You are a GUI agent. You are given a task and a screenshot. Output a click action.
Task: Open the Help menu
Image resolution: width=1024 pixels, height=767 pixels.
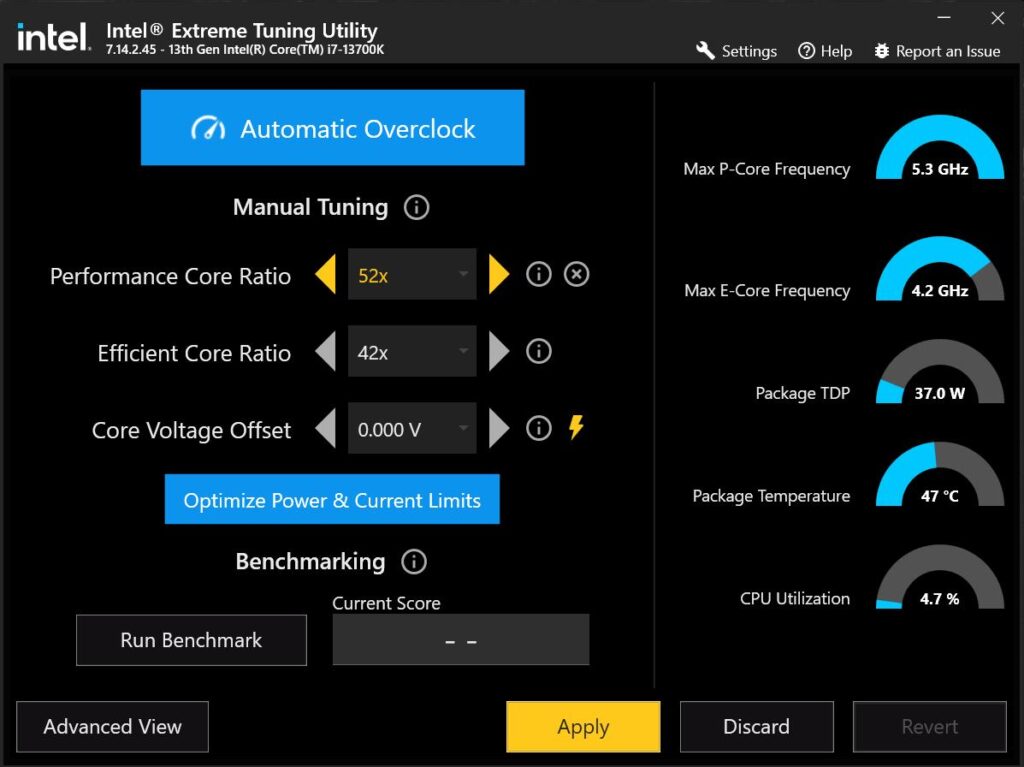click(825, 51)
